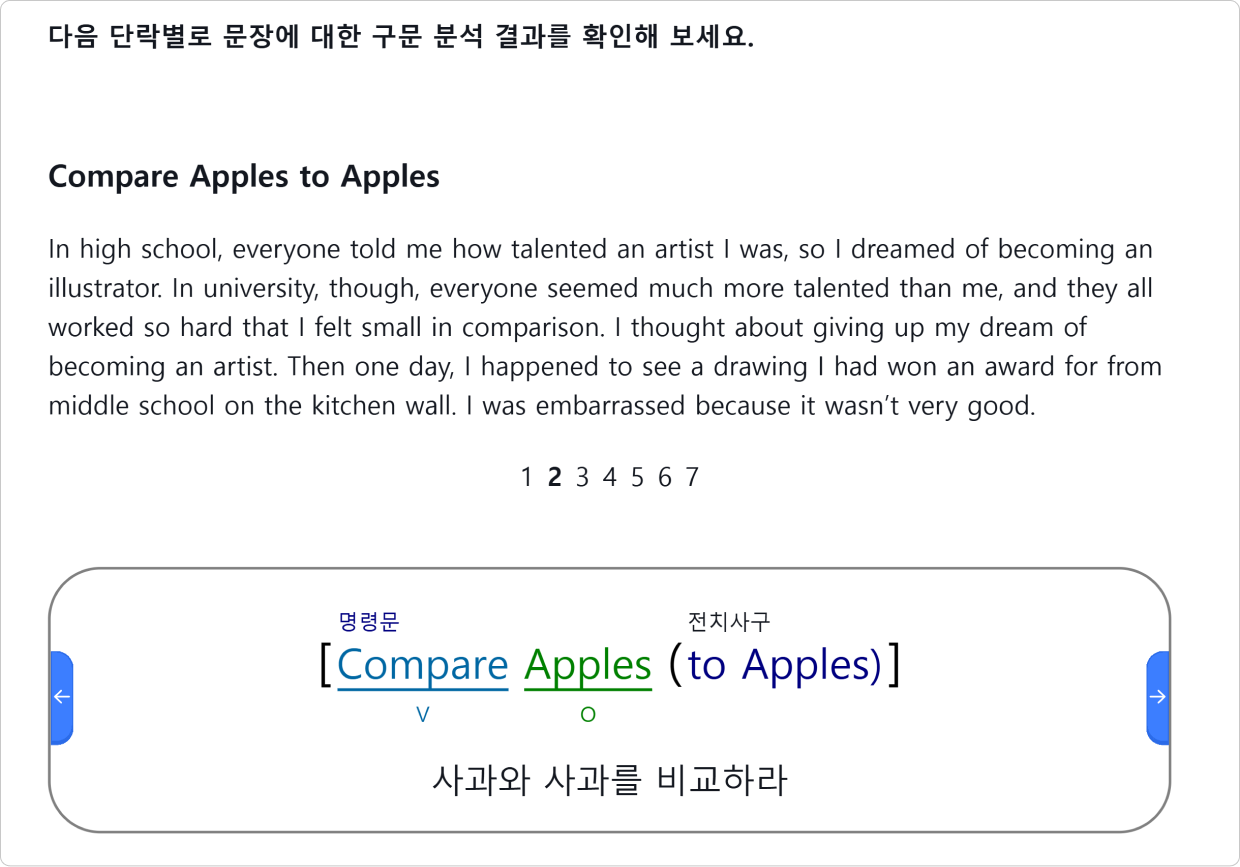Select the bold page number 2
1240x867 pixels.
[x=554, y=478]
